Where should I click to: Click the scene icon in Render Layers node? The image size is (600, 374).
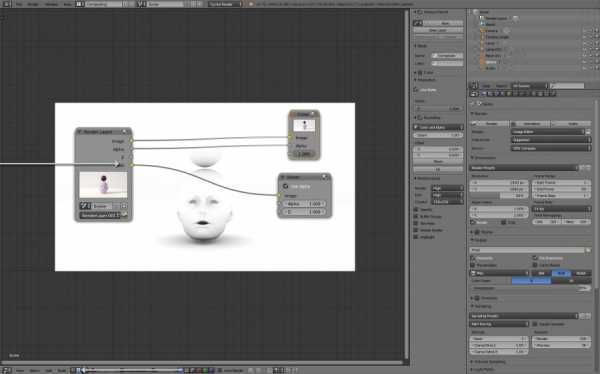(x=85, y=206)
